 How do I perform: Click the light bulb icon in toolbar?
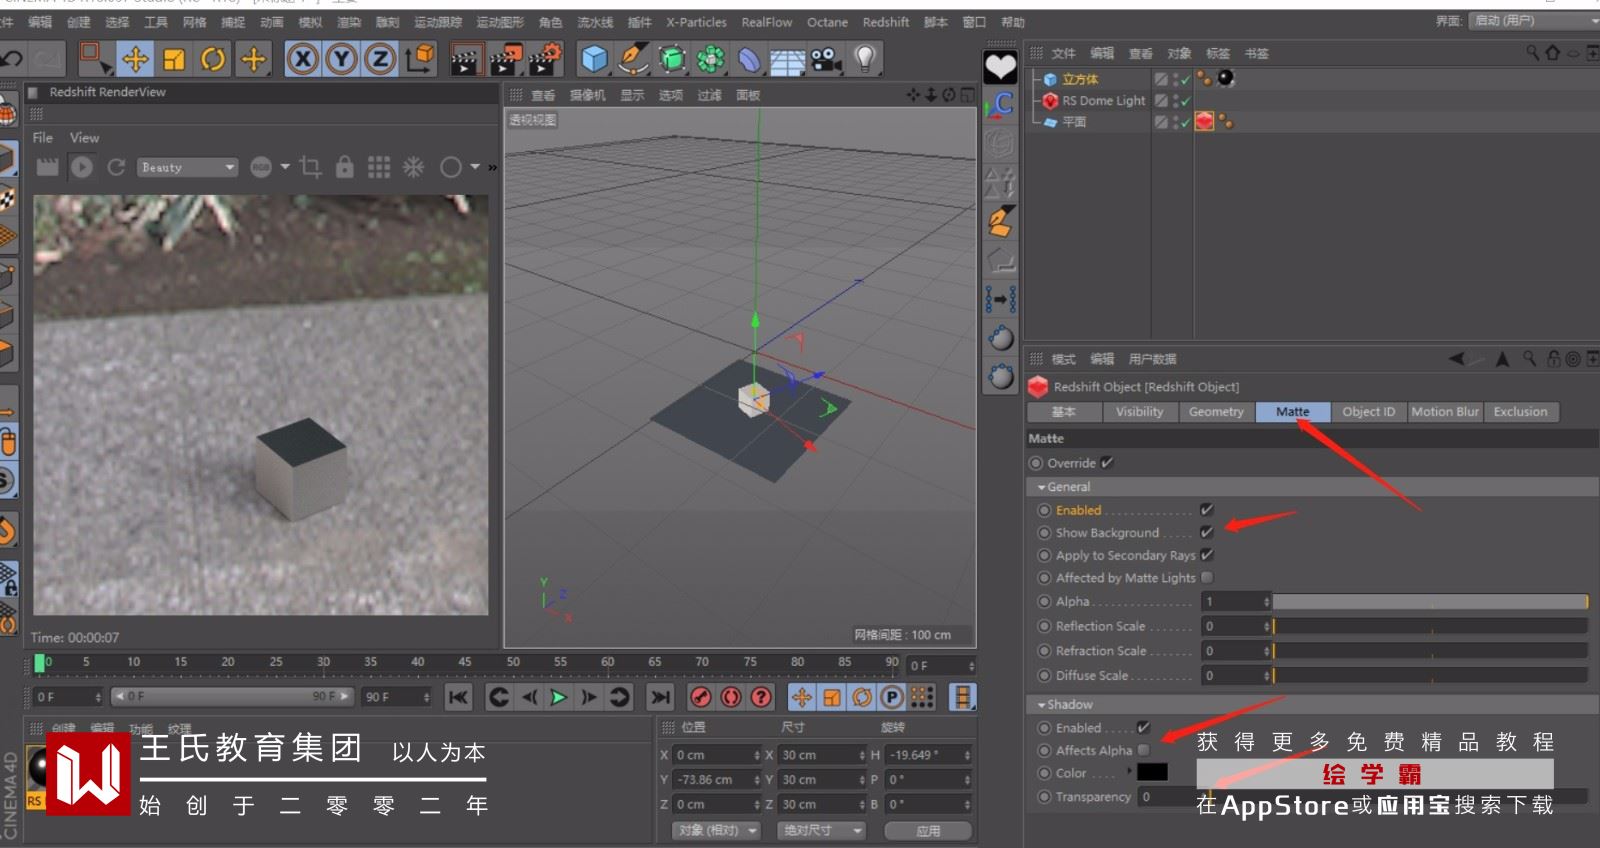(x=866, y=60)
